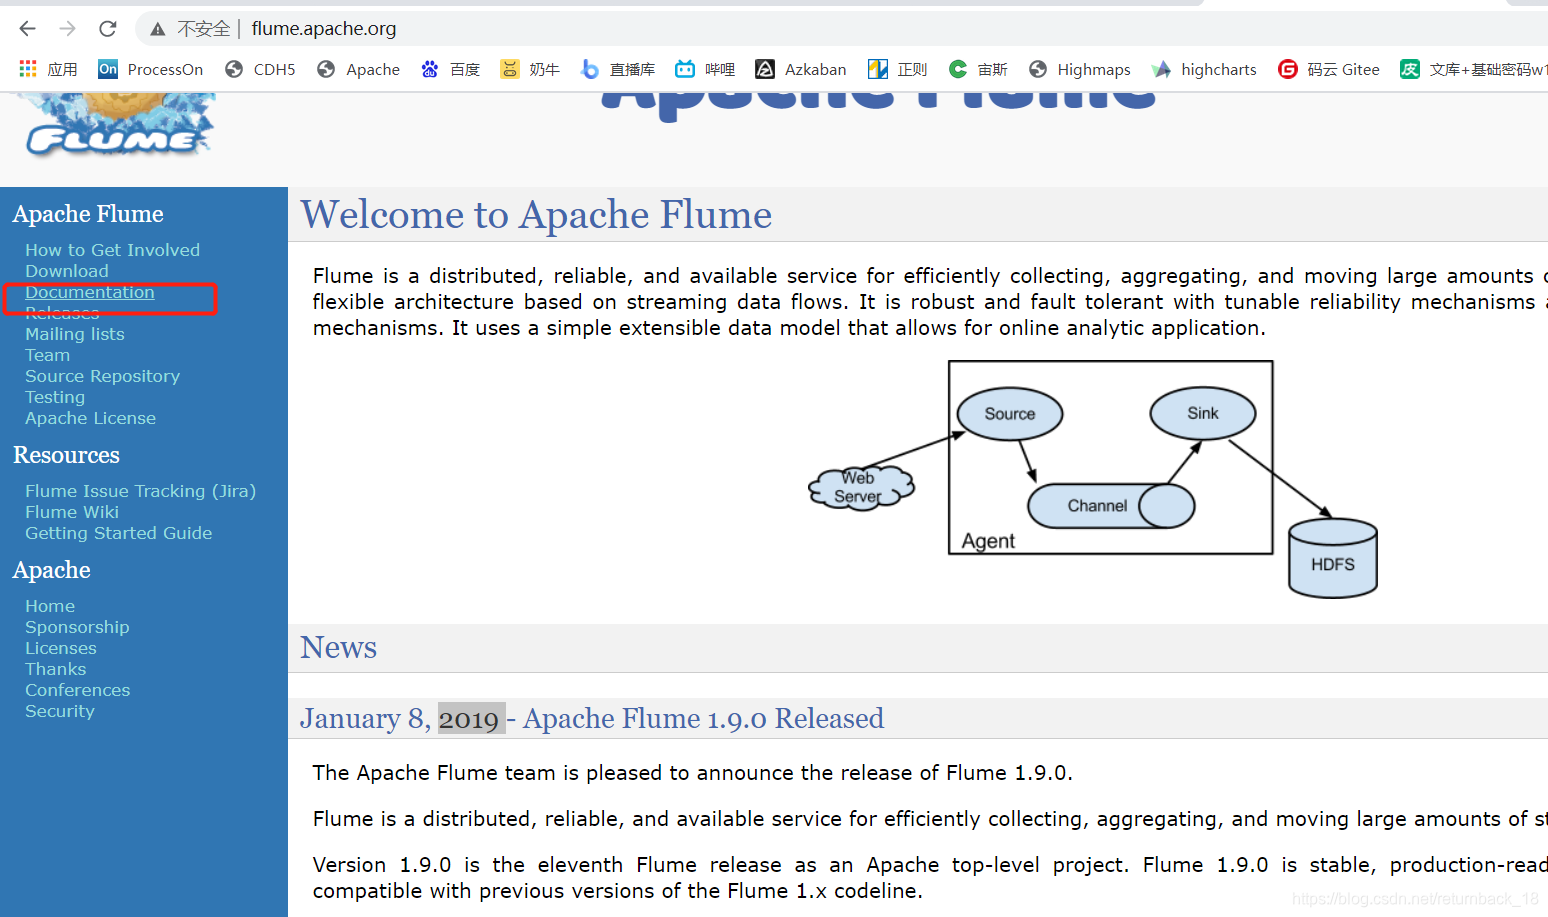Click the address bar URL flume.apache.org
Viewport: 1548px width, 917px height.
(324, 29)
